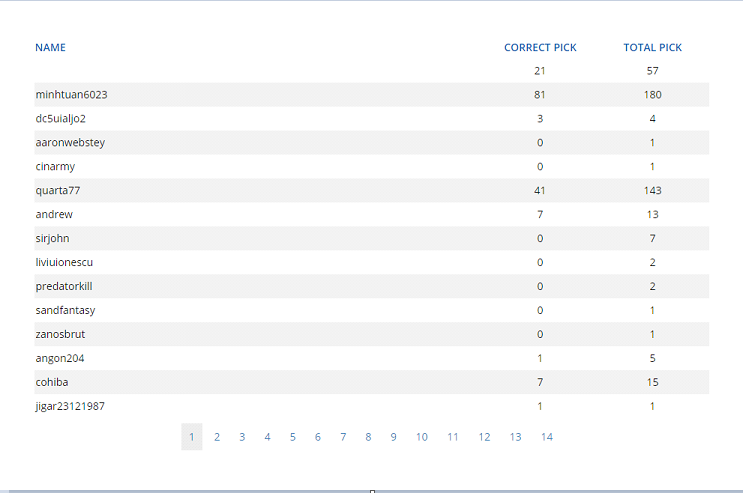Sort by CORRECT PICK column header
Viewport: 743px width, 493px height.
coord(540,47)
